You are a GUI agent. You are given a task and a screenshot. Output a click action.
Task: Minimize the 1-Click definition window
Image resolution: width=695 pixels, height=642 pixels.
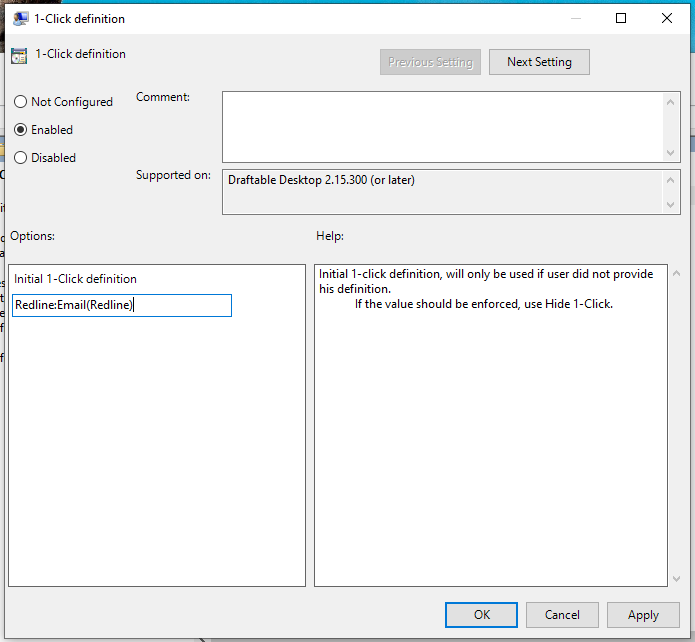tap(576, 18)
